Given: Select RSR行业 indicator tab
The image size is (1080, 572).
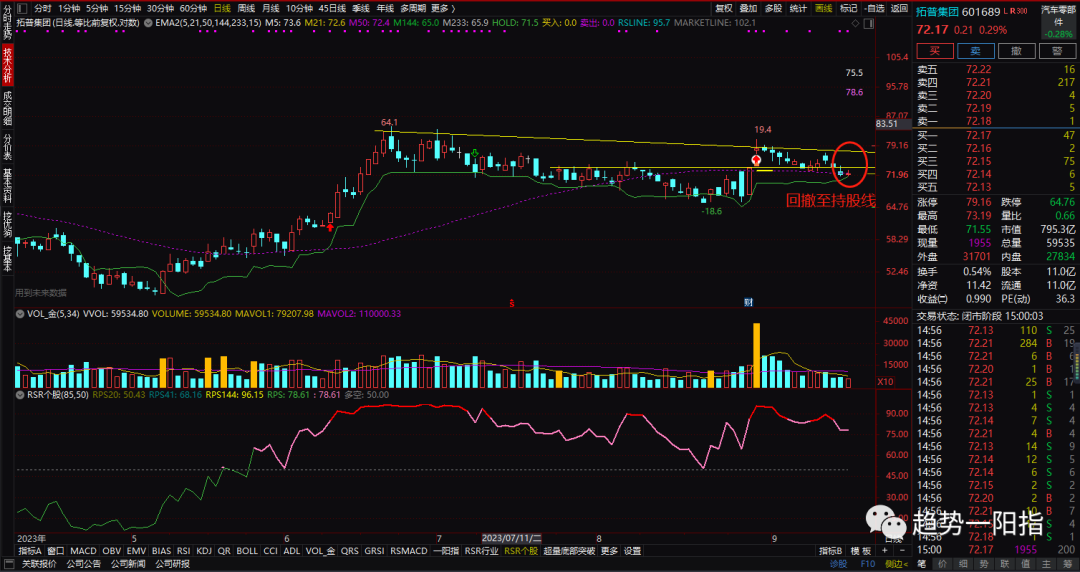Looking at the screenshot, I should pyautogui.click(x=481, y=551).
